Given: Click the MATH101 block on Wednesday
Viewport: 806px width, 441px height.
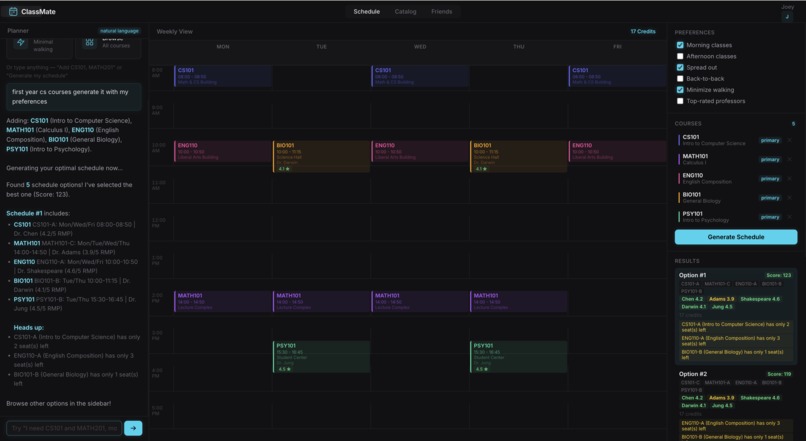Looking at the screenshot, I should [x=420, y=301].
